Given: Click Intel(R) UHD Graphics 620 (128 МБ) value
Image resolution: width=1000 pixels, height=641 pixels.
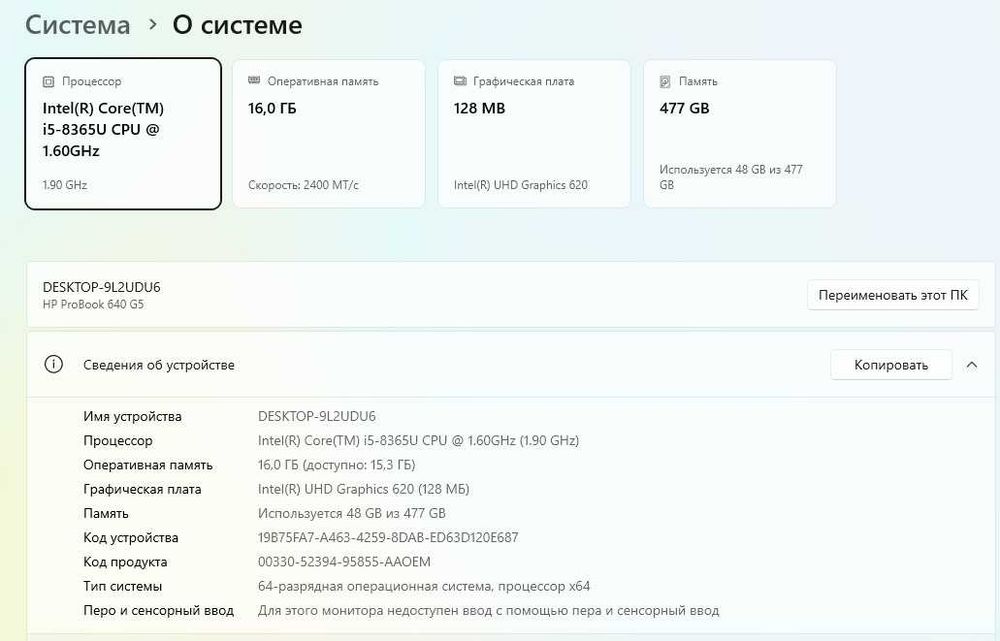Looking at the screenshot, I should click(364, 489).
